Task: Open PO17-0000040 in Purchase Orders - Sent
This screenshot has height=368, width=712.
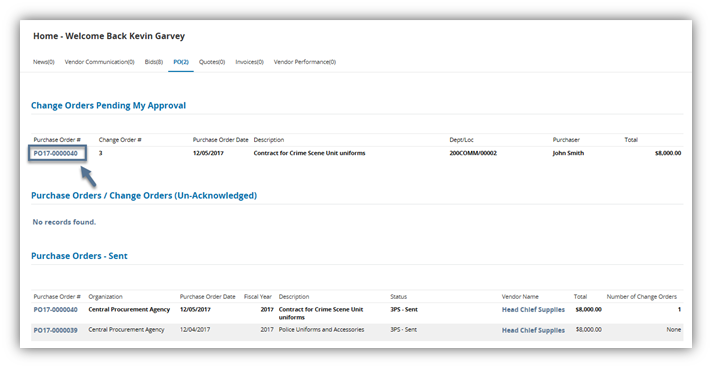Action: click(x=55, y=310)
